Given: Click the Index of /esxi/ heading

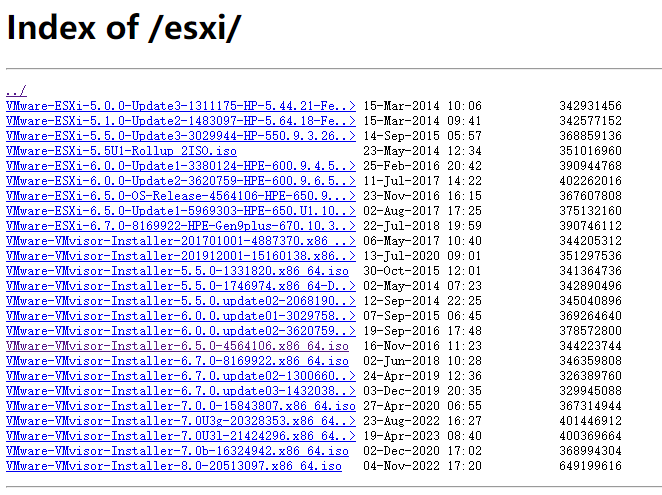Looking at the screenshot, I should click(x=124, y=27).
